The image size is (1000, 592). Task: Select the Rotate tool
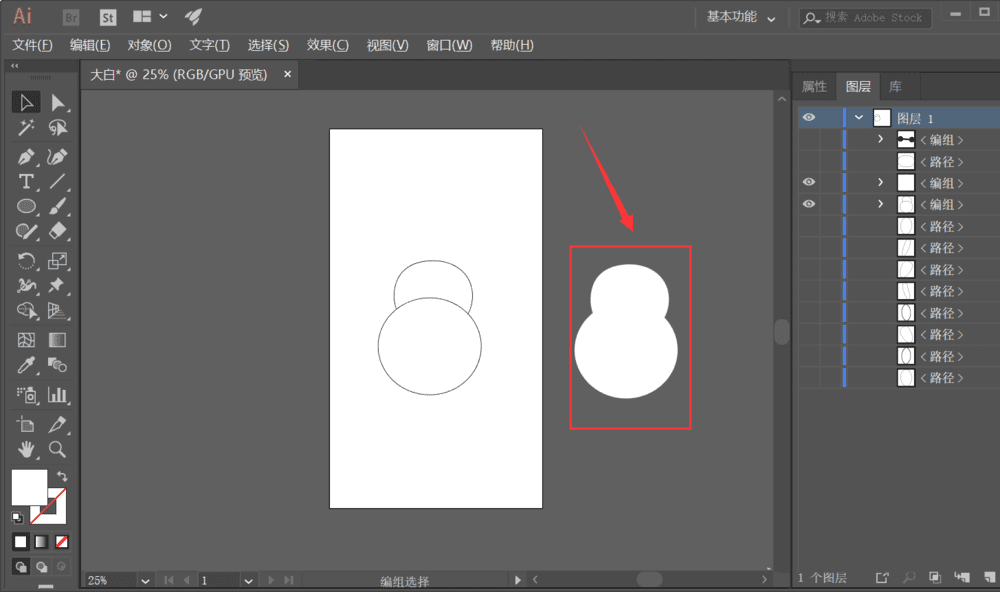pos(26,260)
